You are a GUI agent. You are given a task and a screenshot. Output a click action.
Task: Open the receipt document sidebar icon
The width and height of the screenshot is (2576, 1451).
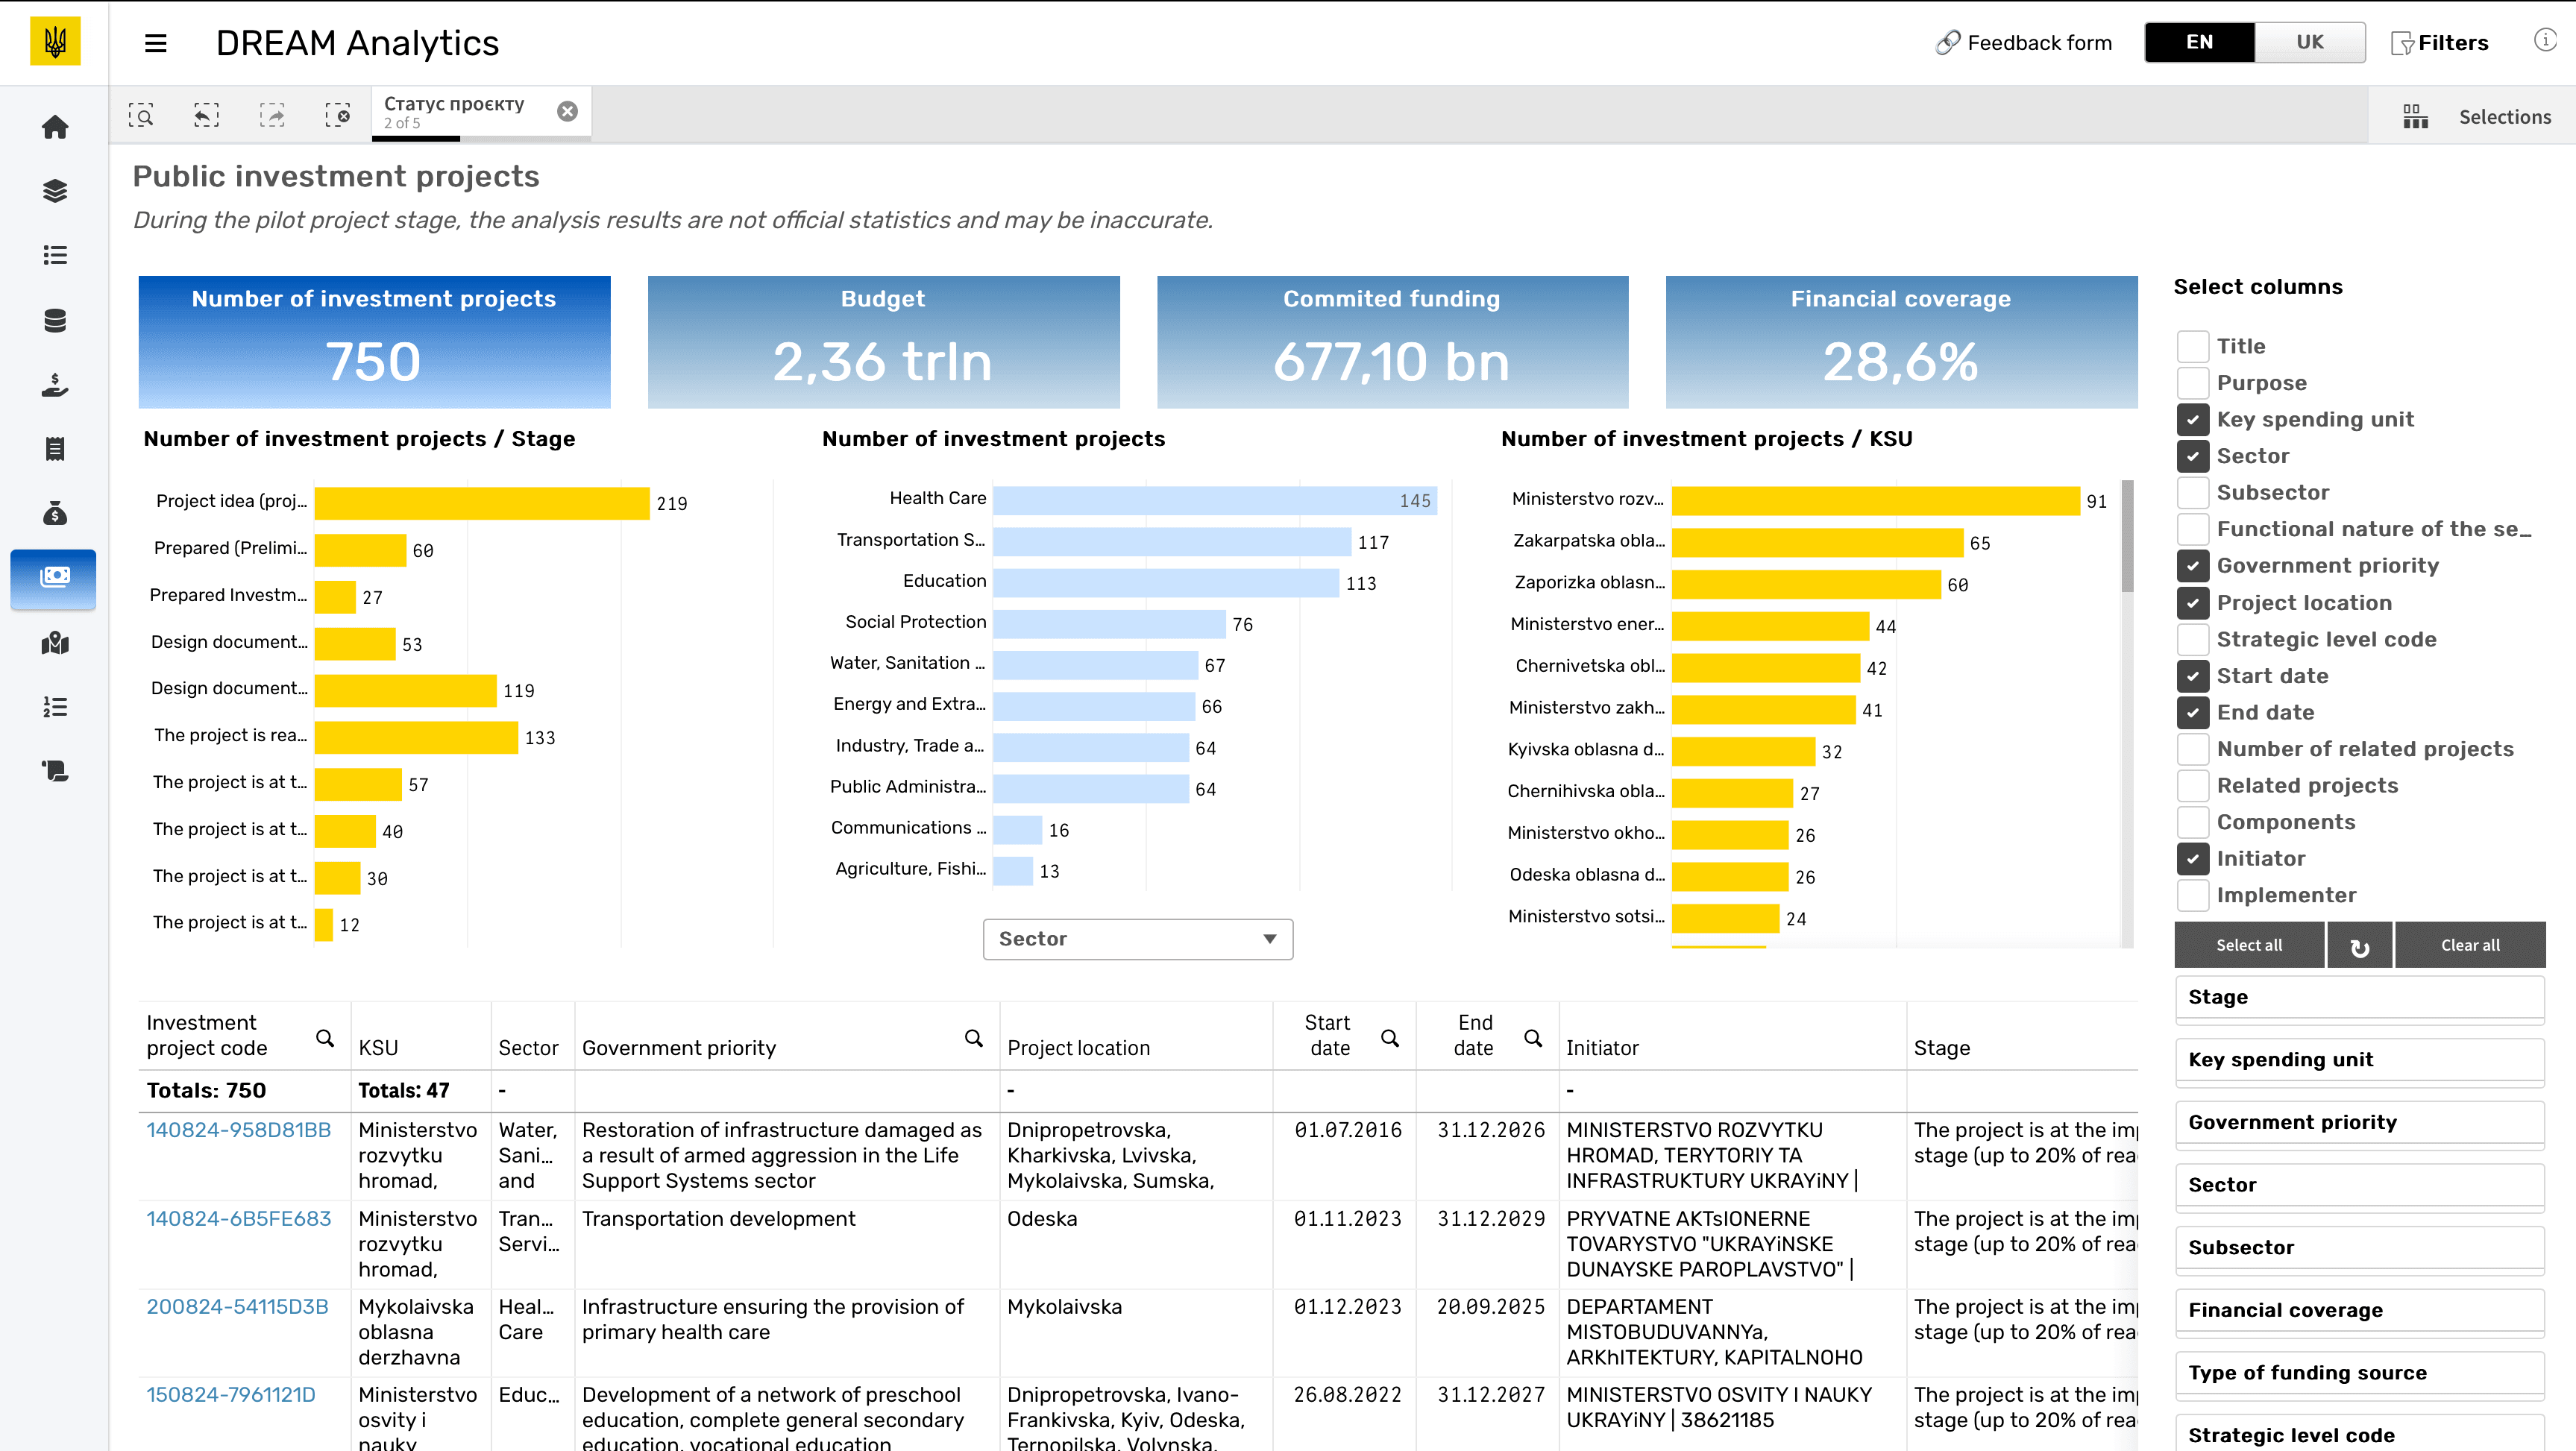coord(55,449)
